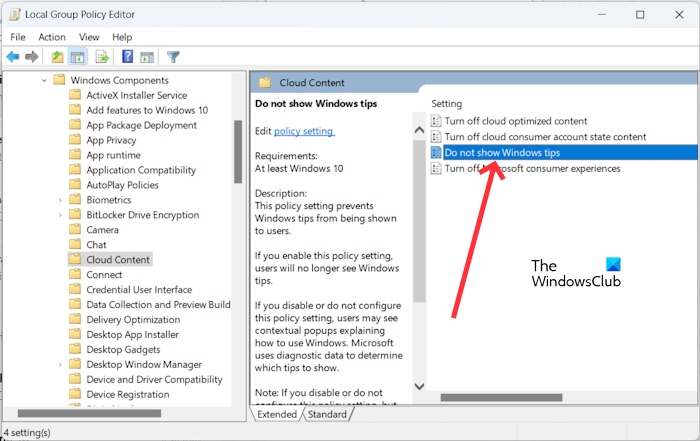Click the description pane vertical scrollbar thumb
Image resolution: width=700 pixels, height=441 pixels.
[419, 221]
